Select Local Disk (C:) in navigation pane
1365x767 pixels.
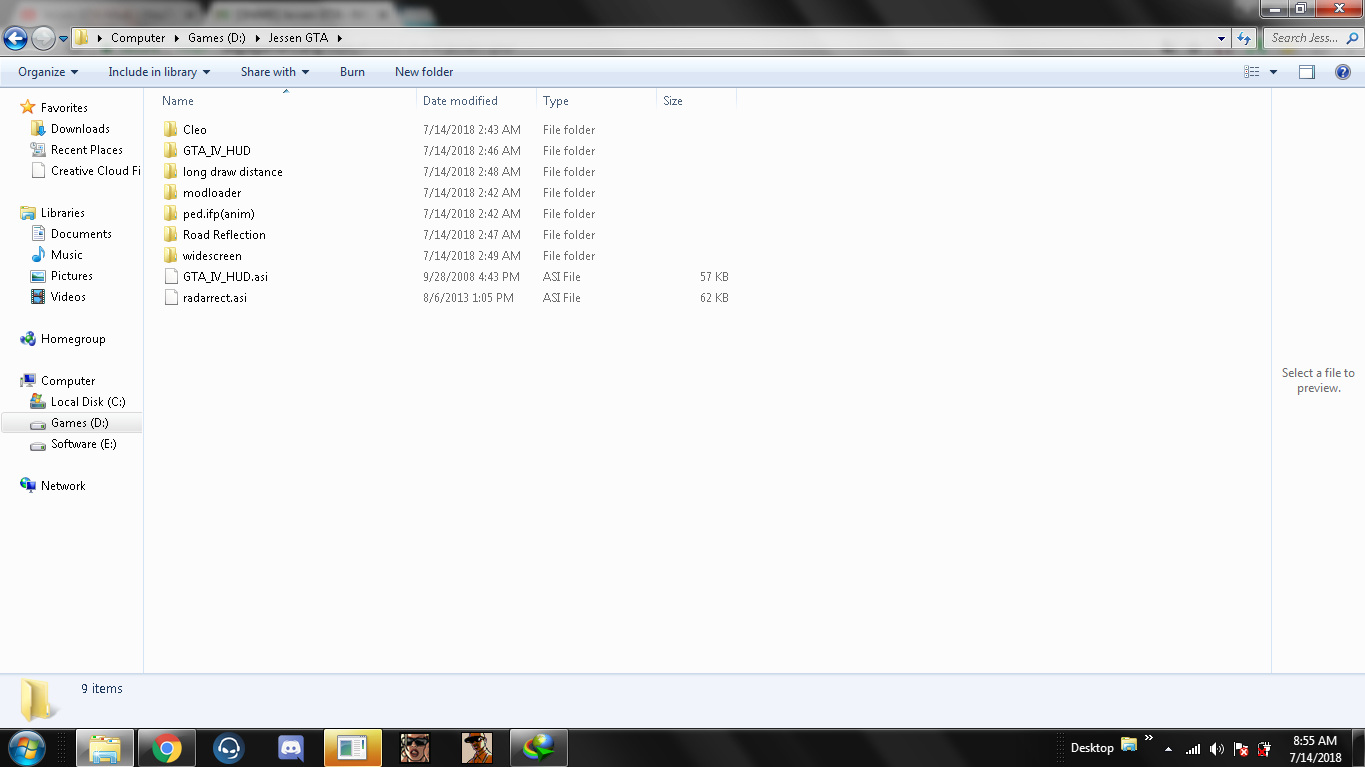tap(88, 402)
